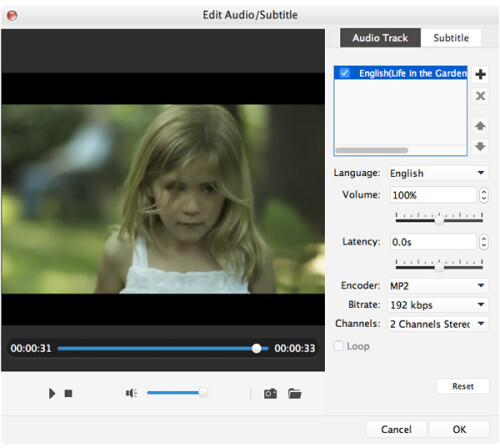Remove selected audio track with X icon

point(480,96)
